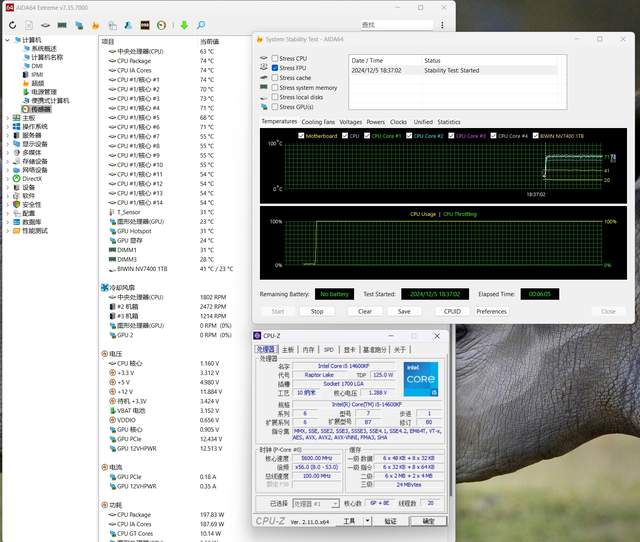Switch to the Cooling Fans tab
The height and width of the screenshot is (542, 640).
319,121
